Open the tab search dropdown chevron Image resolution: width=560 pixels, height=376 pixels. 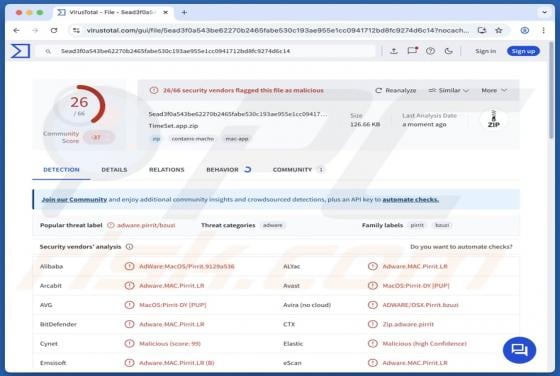[544, 12]
